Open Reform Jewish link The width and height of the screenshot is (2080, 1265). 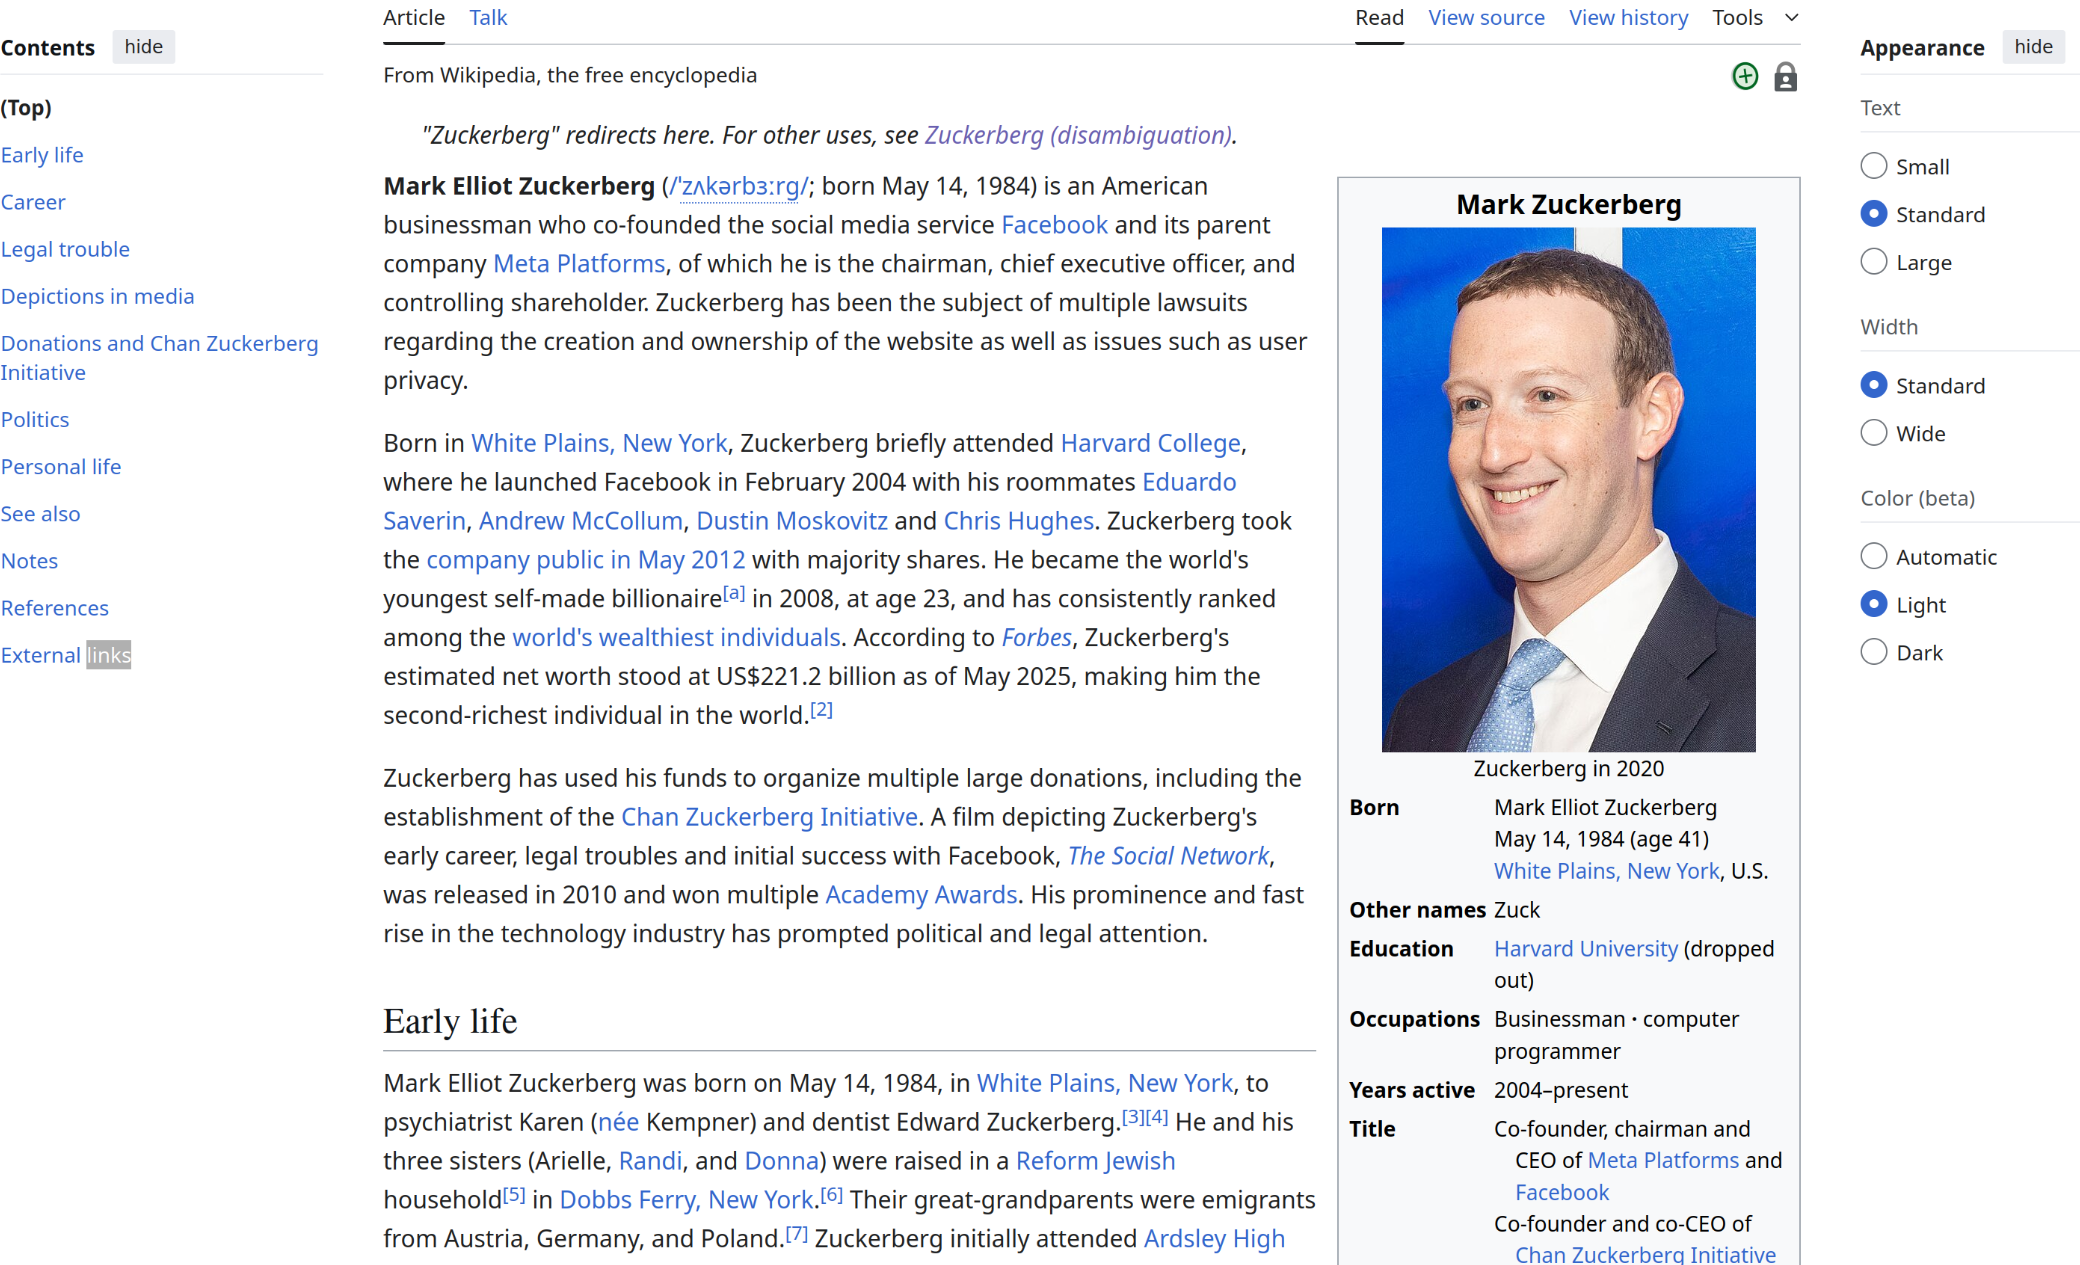[1095, 1162]
